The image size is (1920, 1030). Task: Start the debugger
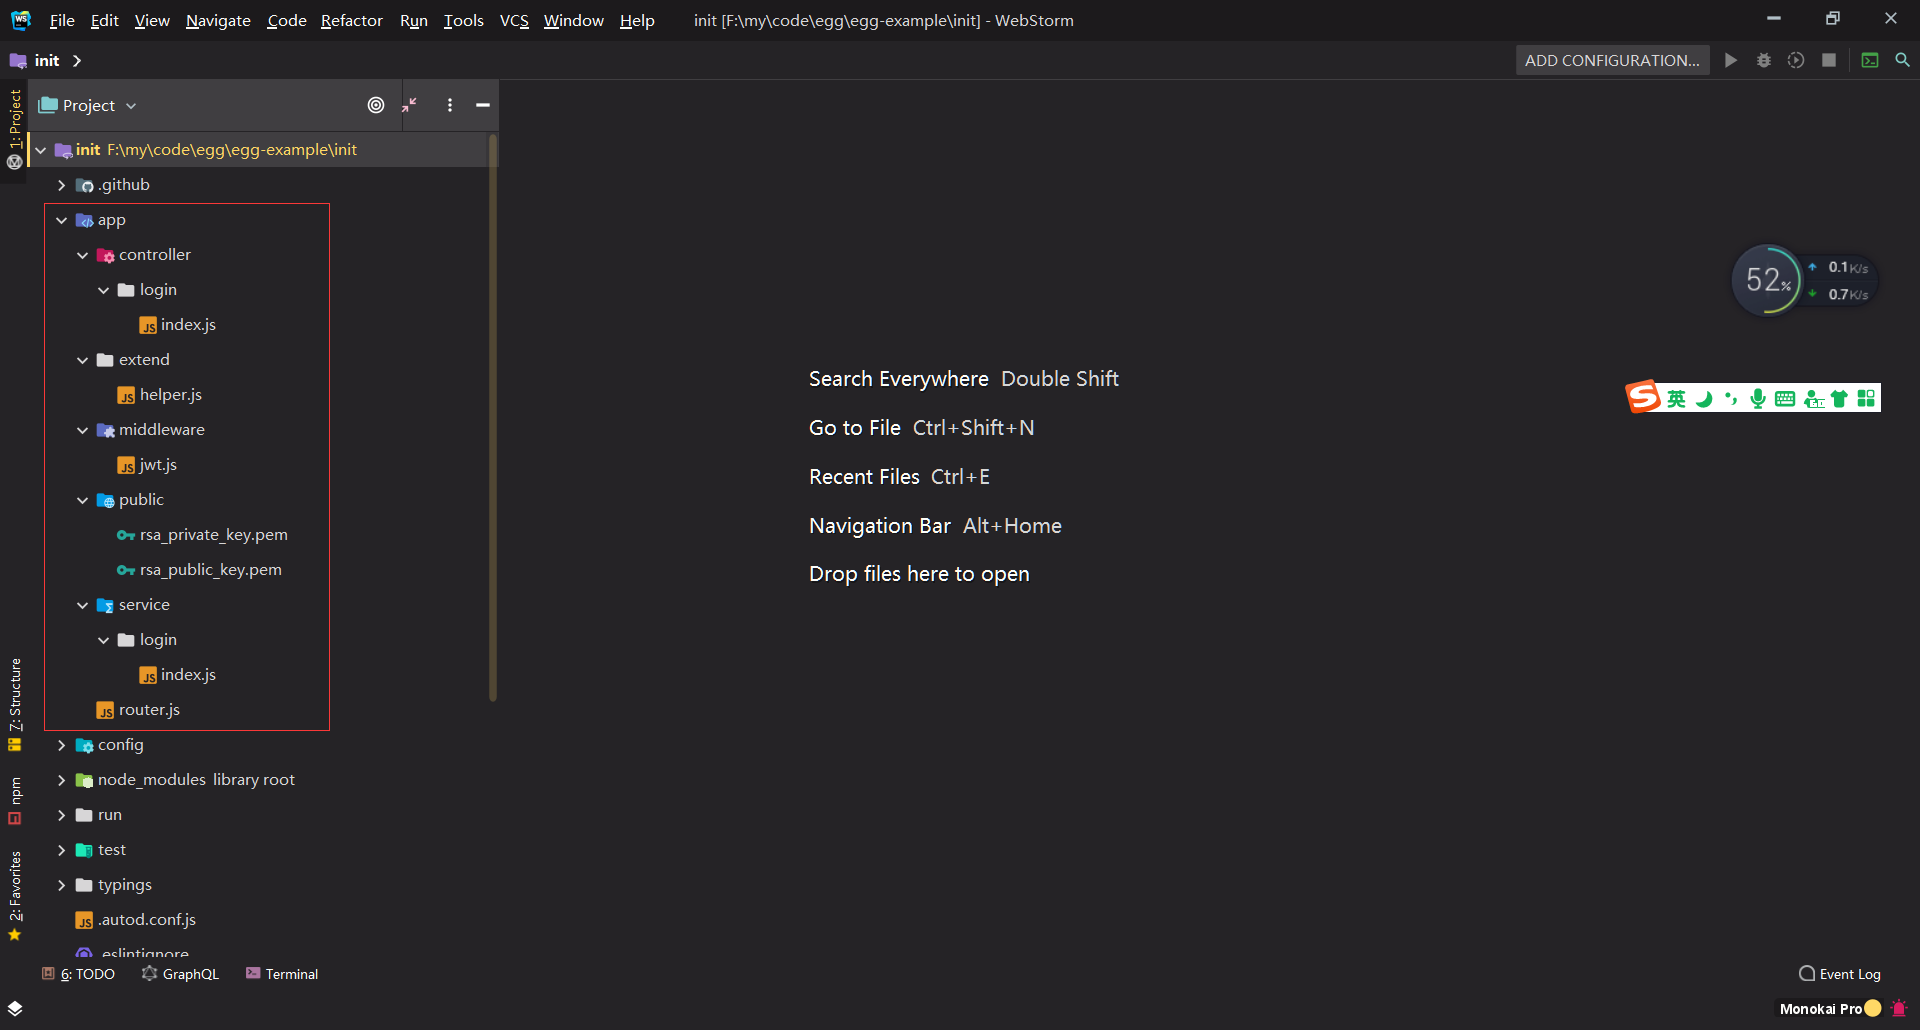pos(1763,60)
